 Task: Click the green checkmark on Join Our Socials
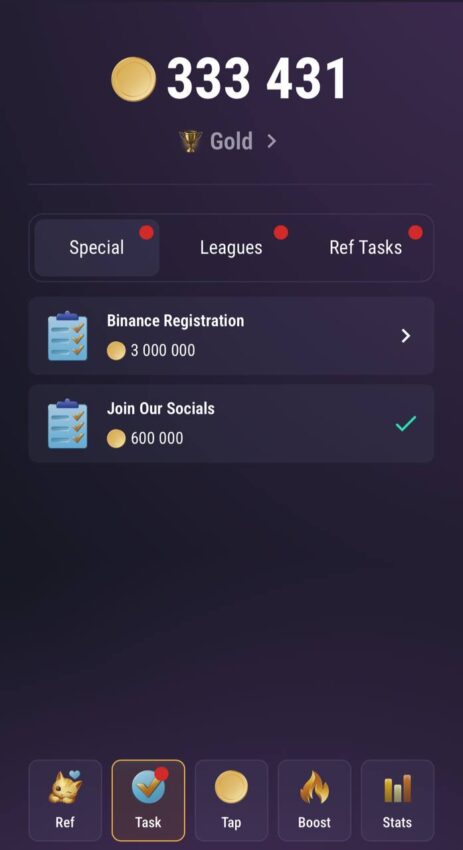(x=406, y=423)
